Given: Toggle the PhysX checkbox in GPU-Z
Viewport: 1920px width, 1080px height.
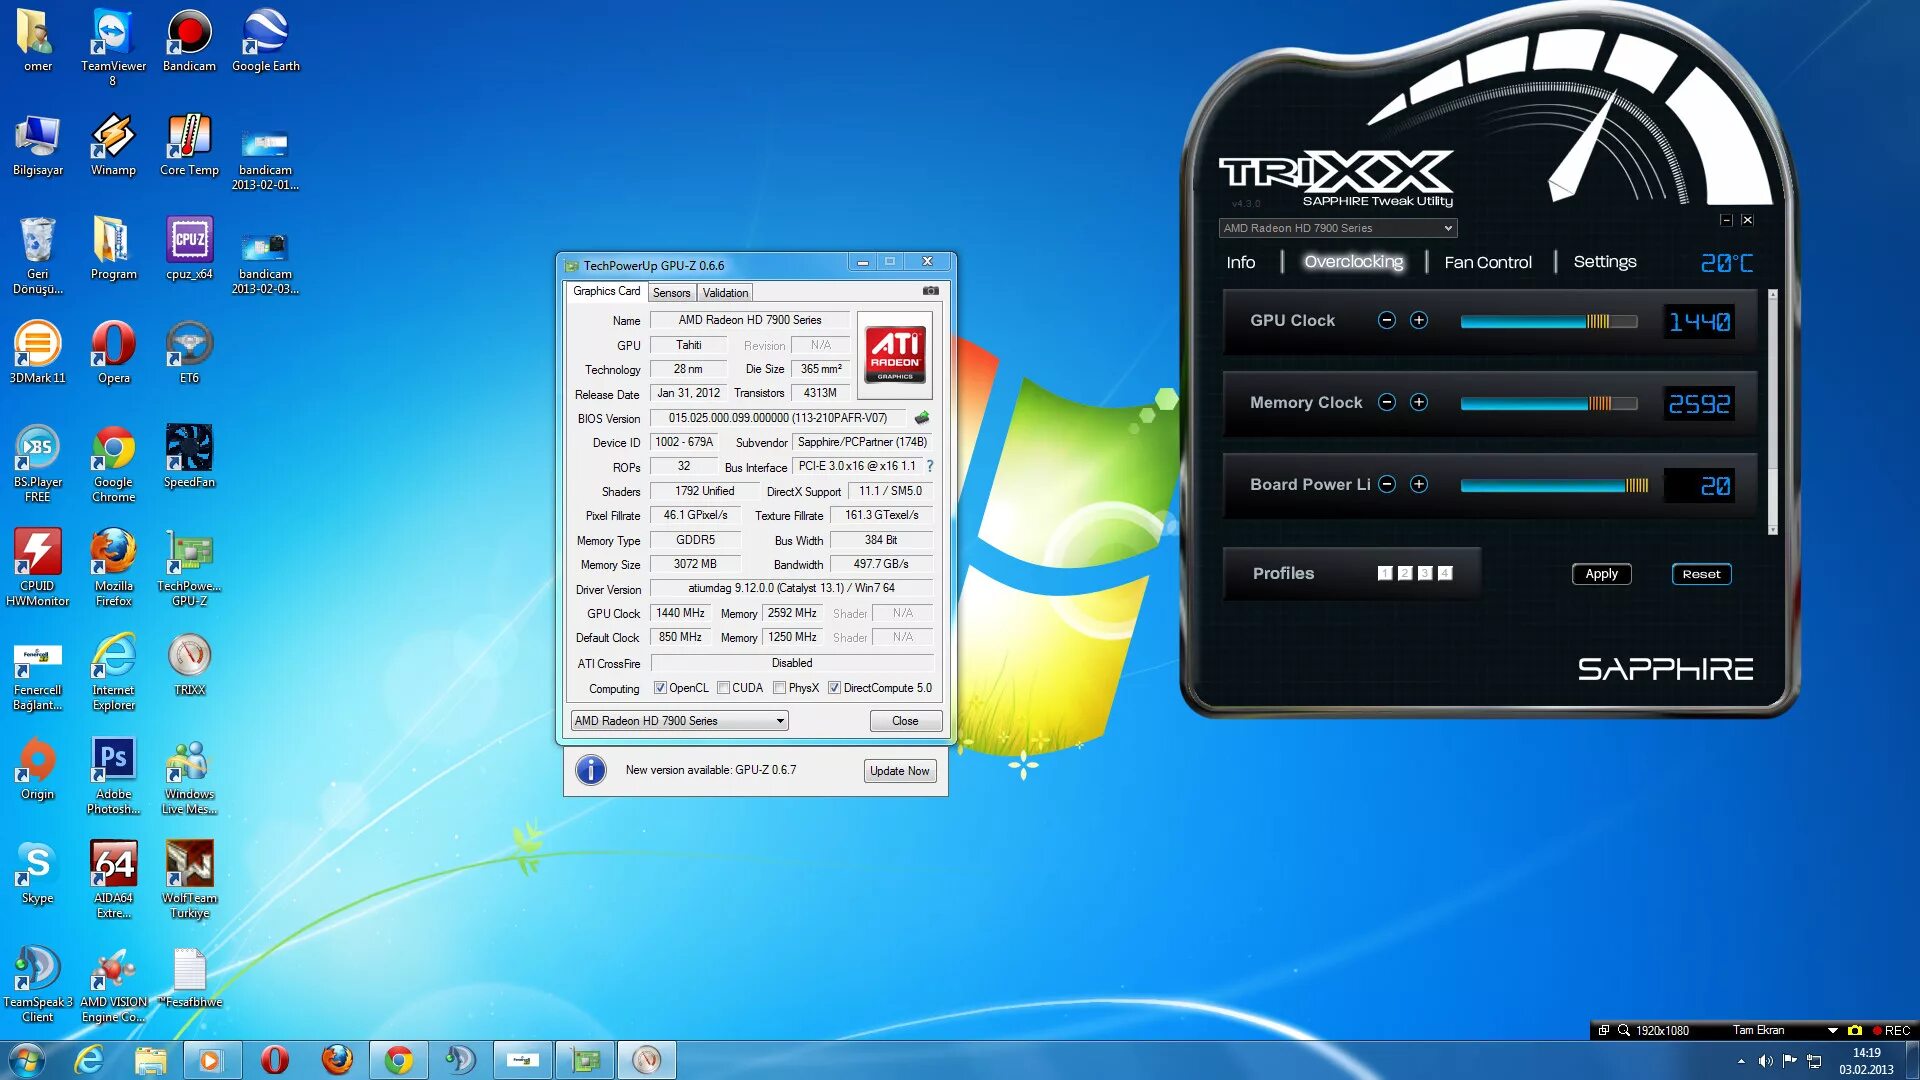Looking at the screenshot, I should (x=779, y=688).
